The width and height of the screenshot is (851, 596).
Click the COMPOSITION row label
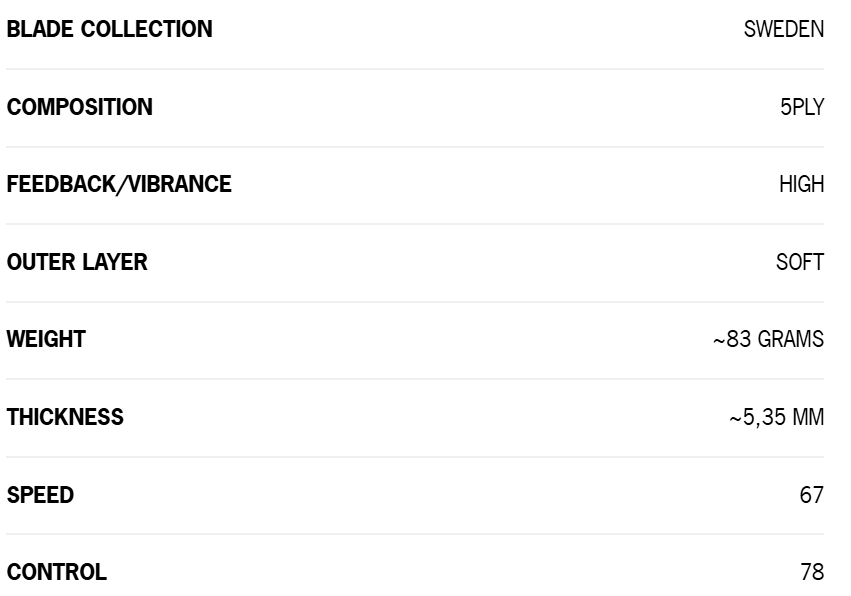point(79,107)
